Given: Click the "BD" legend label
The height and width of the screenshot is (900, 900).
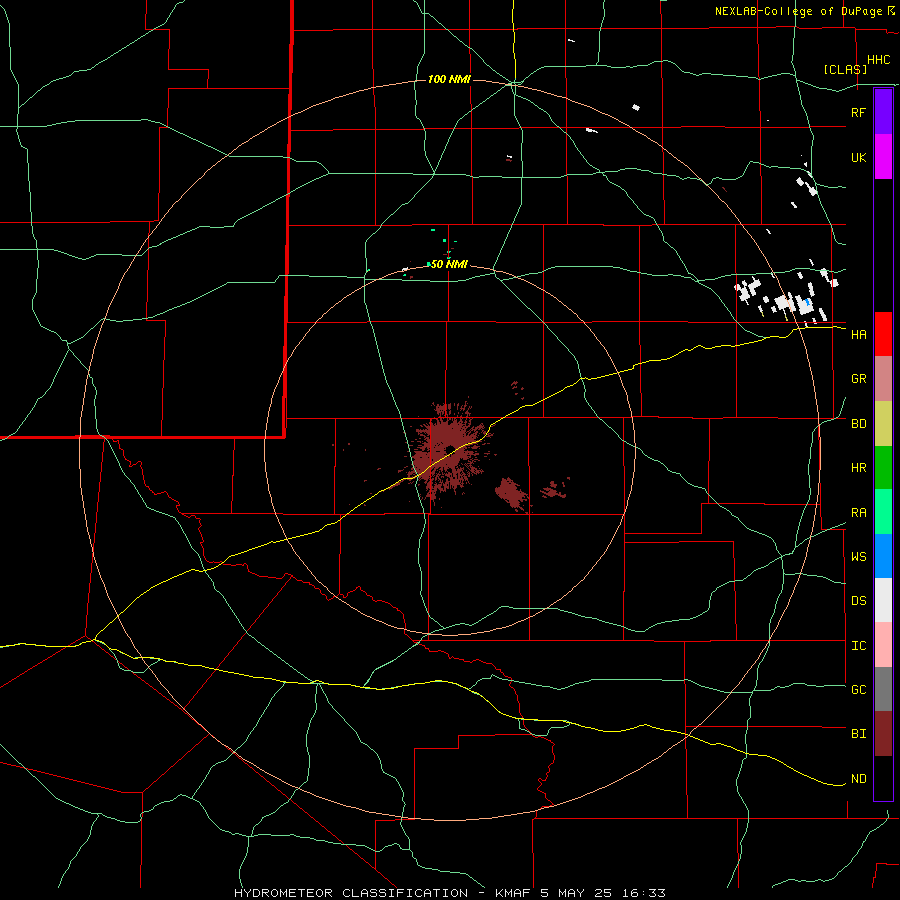Looking at the screenshot, I should (x=858, y=424).
